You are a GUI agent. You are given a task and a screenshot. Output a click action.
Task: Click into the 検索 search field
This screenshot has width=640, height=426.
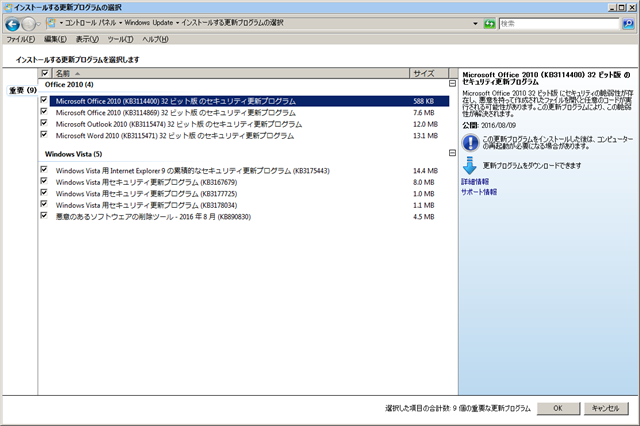click(x=559, y=24)
